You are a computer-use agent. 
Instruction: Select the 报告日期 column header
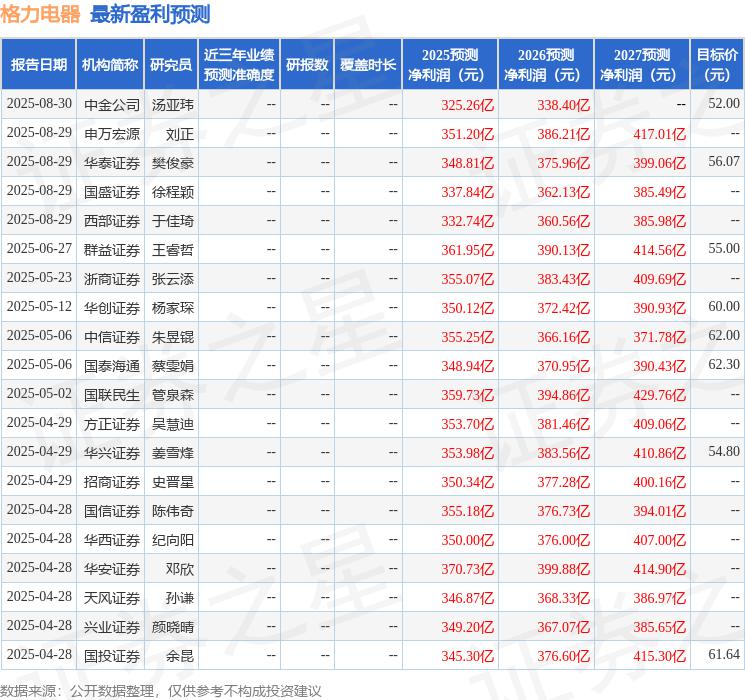click(x=38, y=64)
